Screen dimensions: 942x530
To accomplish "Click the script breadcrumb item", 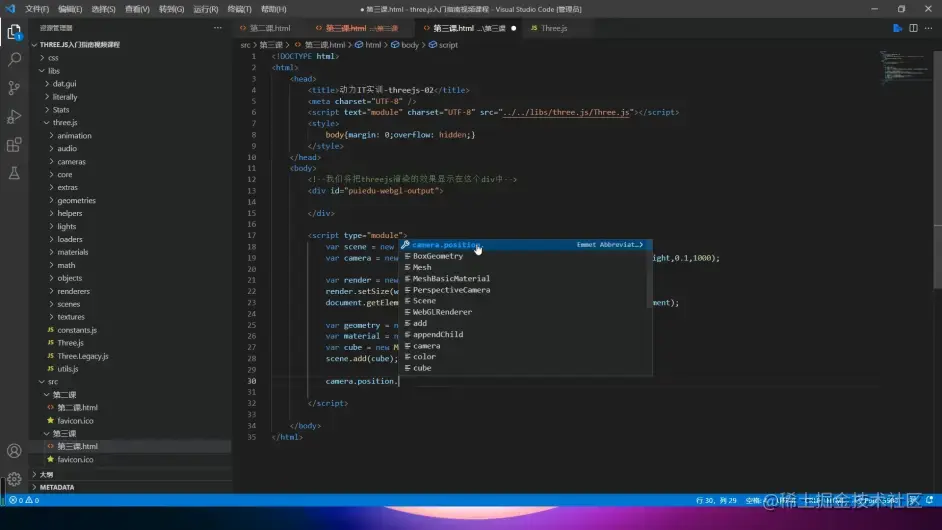I will pos(443,45).
